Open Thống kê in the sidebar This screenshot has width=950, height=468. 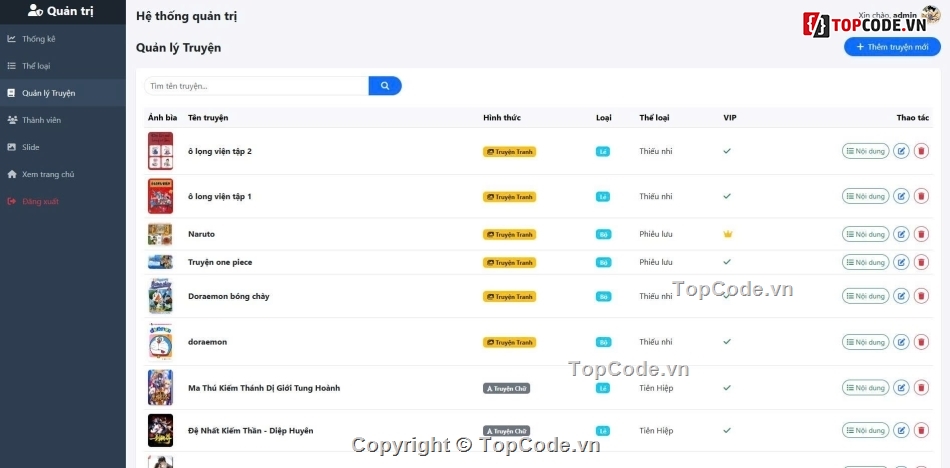coord(39,39)
